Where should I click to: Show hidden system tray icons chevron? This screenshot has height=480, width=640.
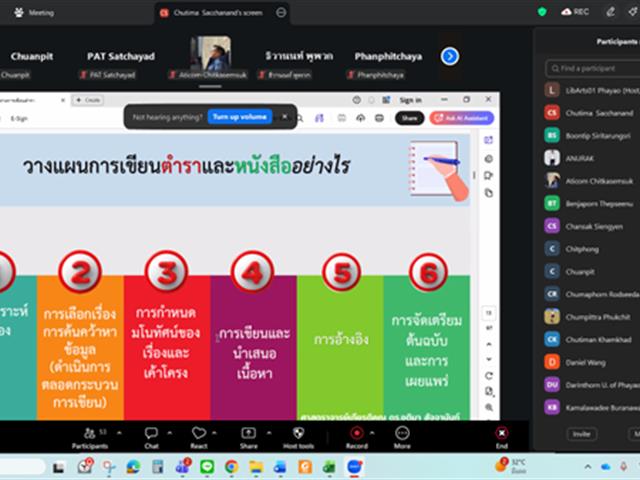tap(588, 467)
